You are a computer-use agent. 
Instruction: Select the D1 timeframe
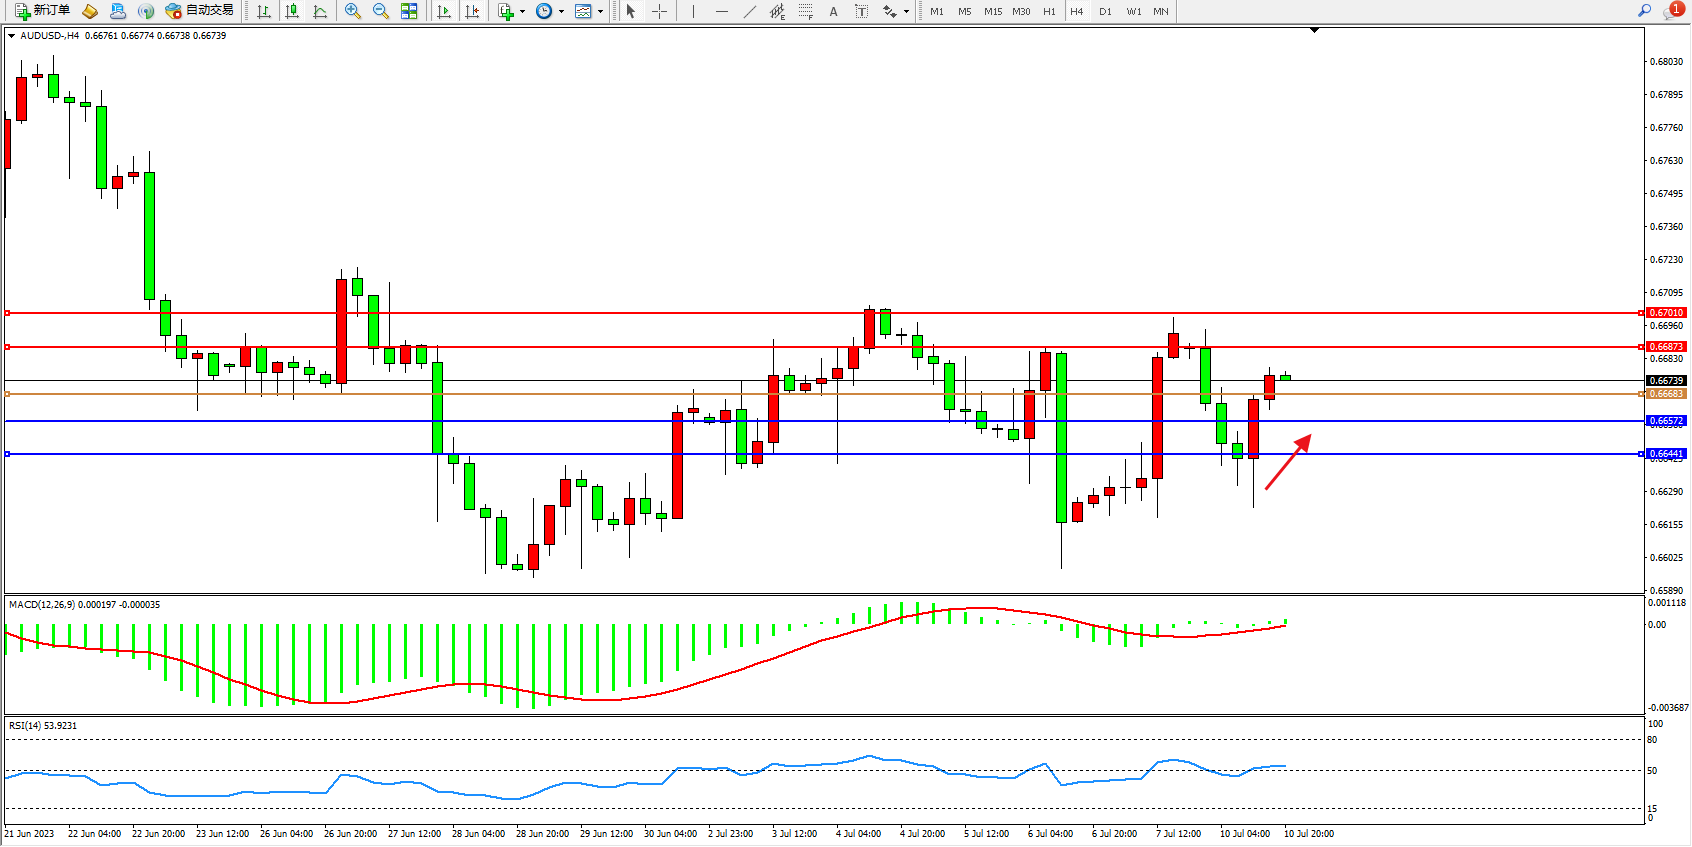[x=1105, y=11]
